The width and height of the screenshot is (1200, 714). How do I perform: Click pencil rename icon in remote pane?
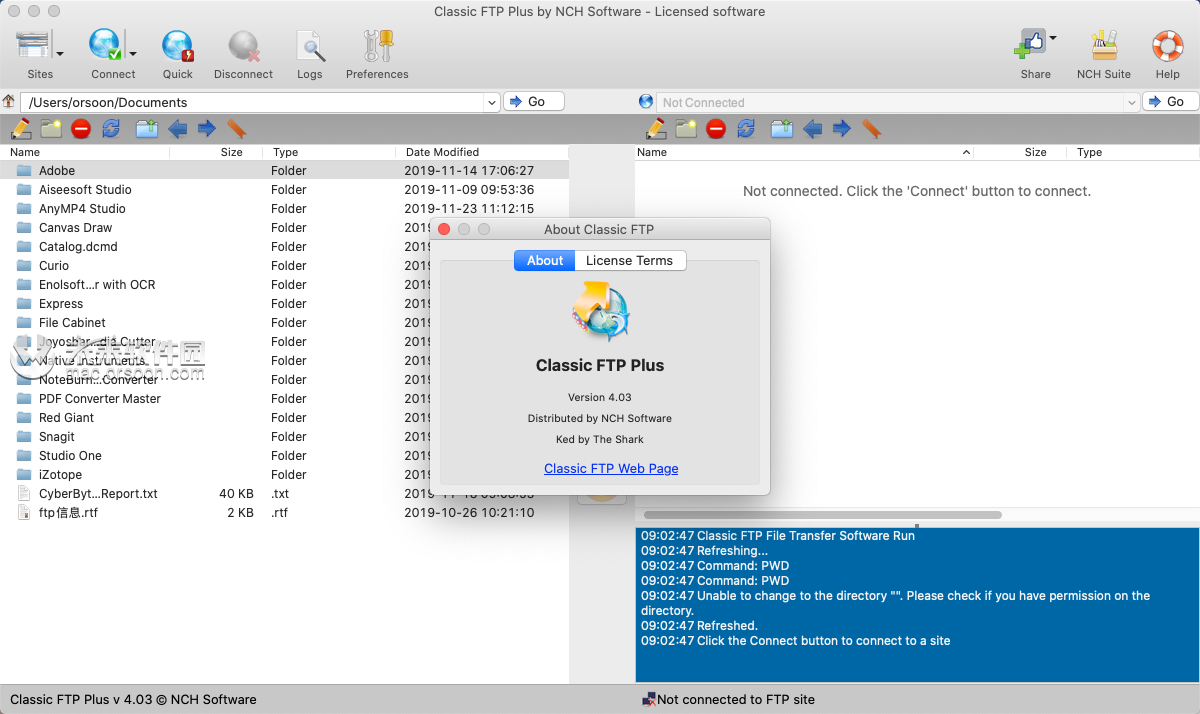pyautogui.click(x=655, y=128)
